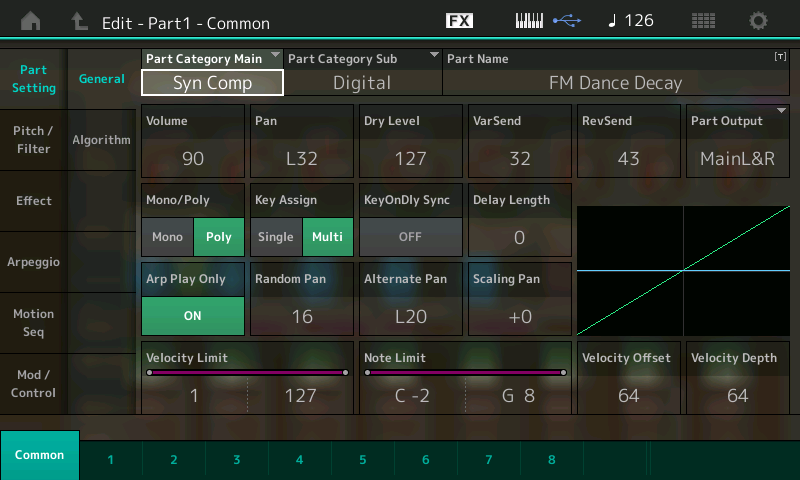Select operator tab 4
Screen dimensions: 800x480
pyautogui.click(x=299, y=460)
